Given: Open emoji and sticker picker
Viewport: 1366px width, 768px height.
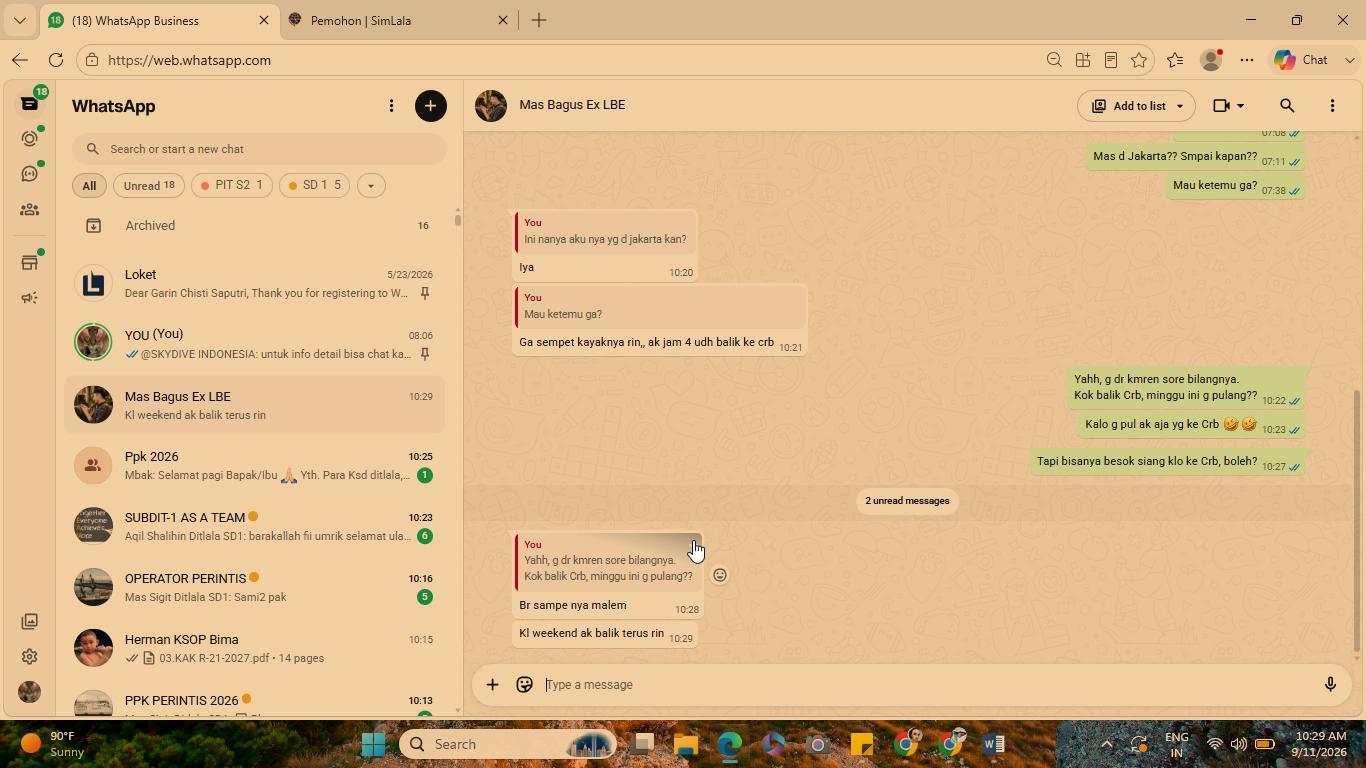Looking at the screenshot, I should pyautogui.click(x=524, y=685).
